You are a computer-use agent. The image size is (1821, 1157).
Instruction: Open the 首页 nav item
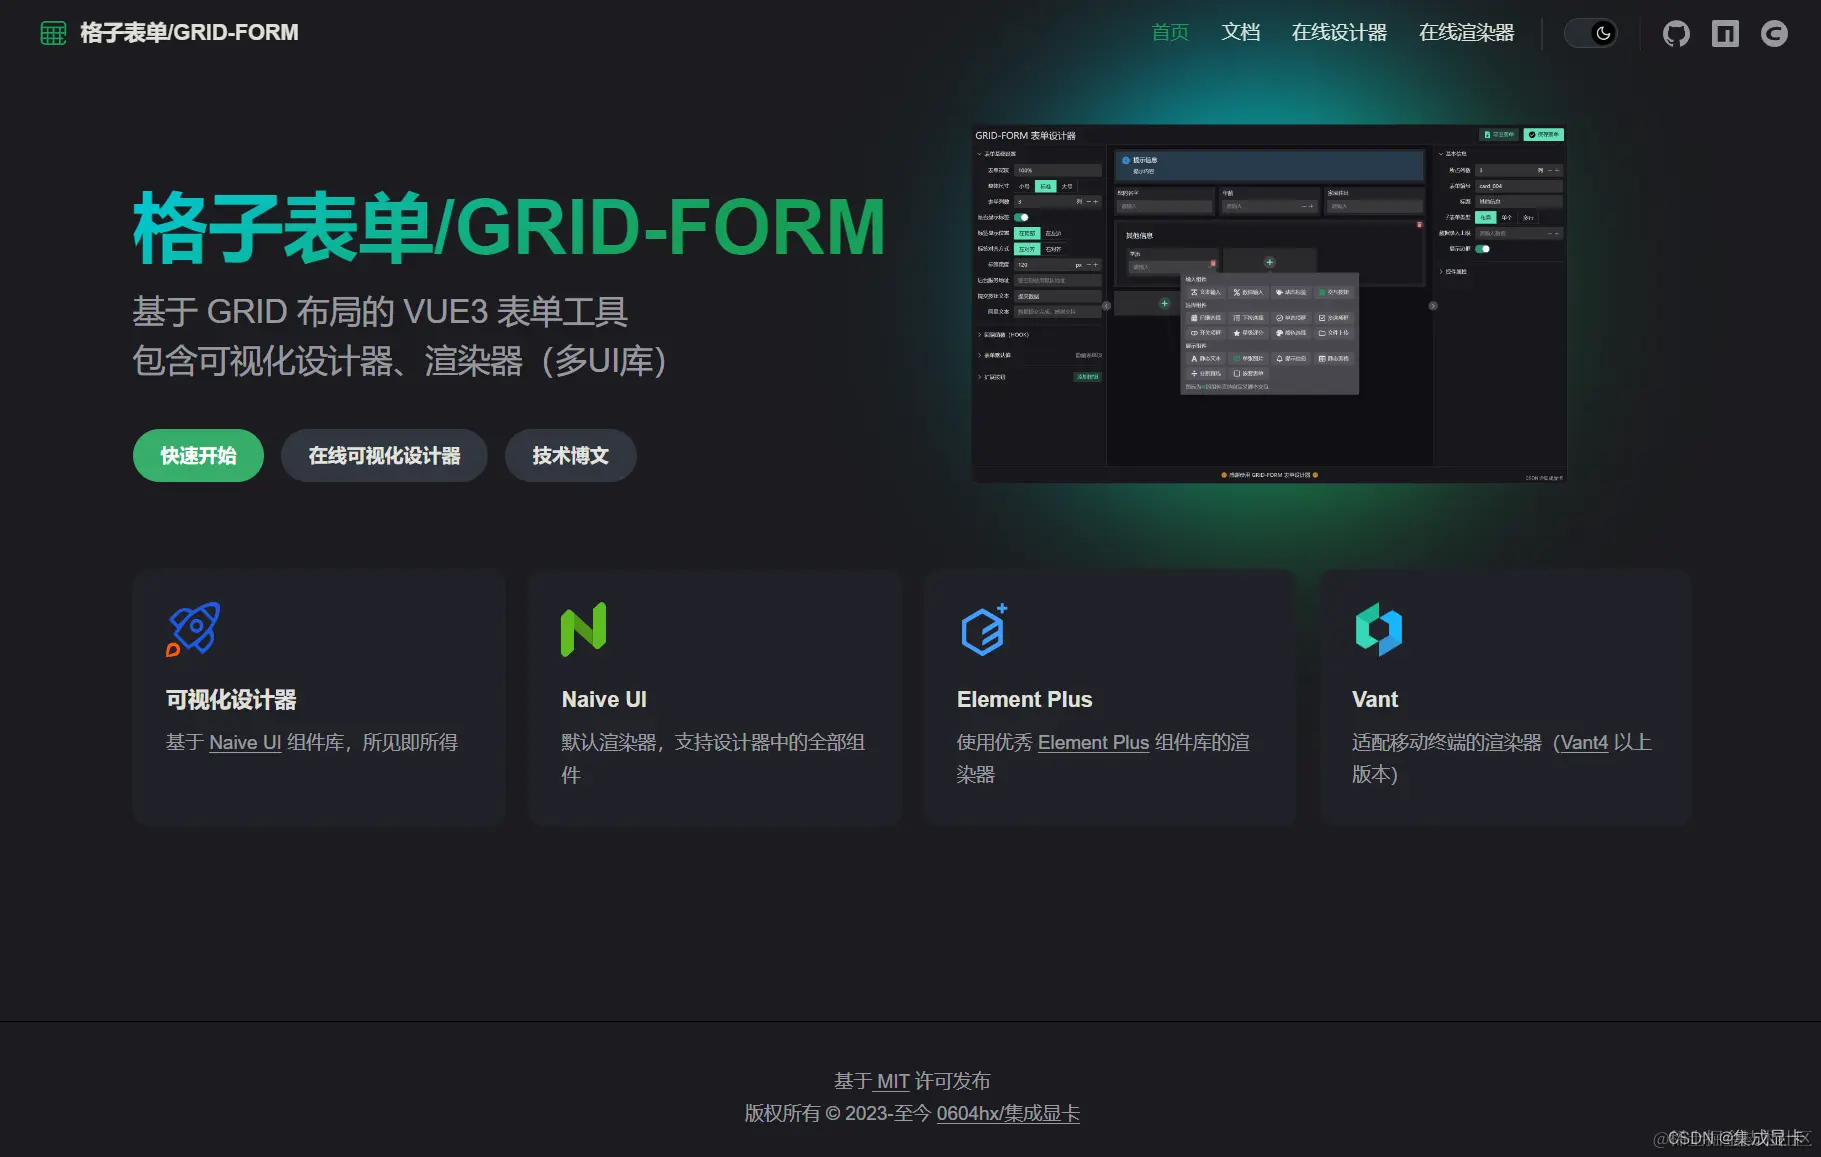[x=1170, y=33]
